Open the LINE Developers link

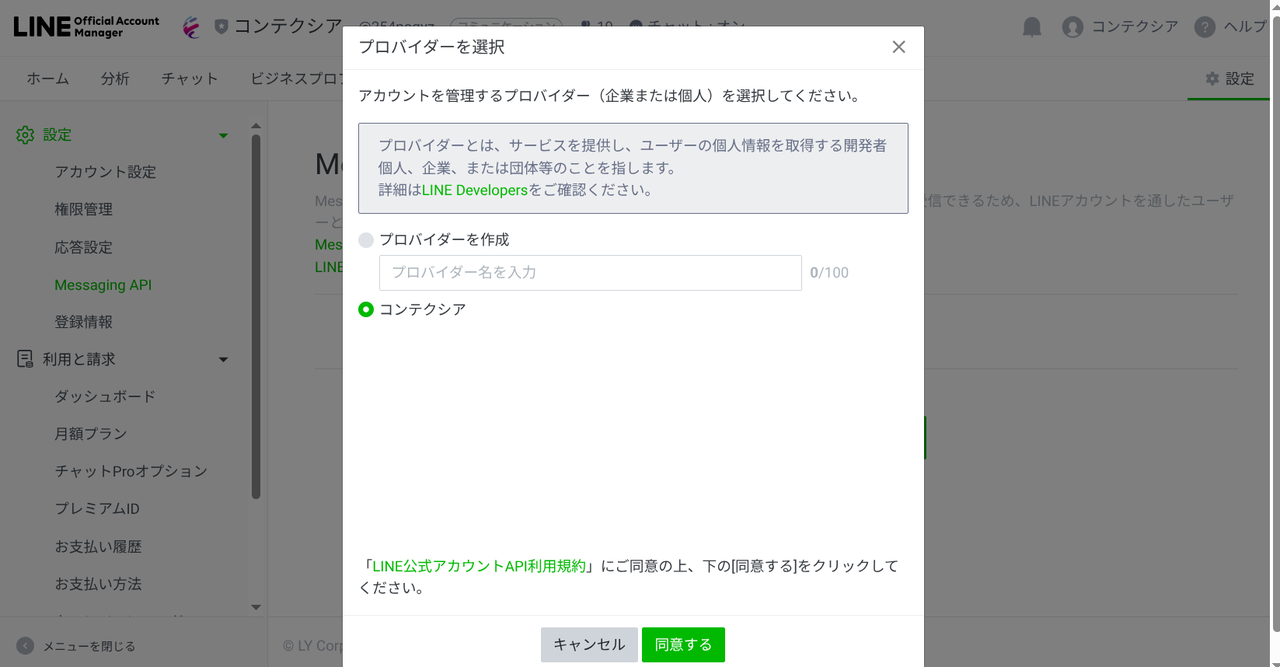[474, 190]
